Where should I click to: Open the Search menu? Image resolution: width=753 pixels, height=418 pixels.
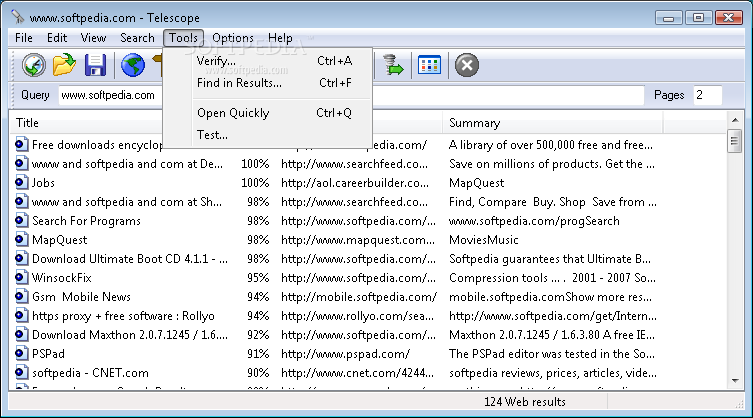point(137,37)
